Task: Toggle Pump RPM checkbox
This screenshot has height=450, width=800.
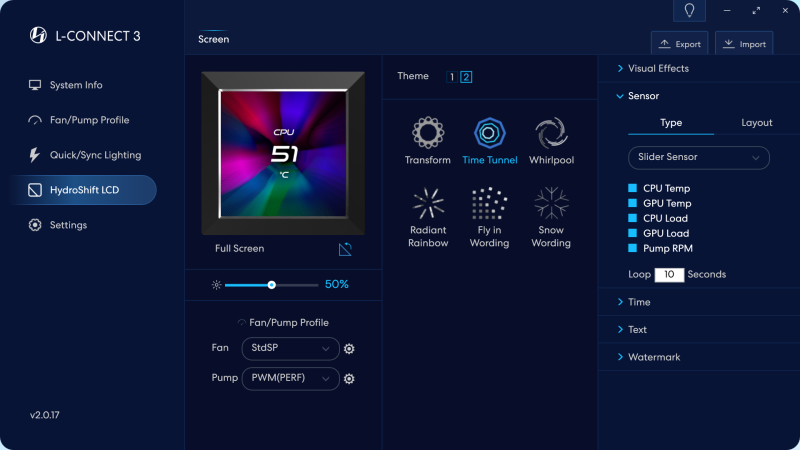Action: [x=633, y=248]
